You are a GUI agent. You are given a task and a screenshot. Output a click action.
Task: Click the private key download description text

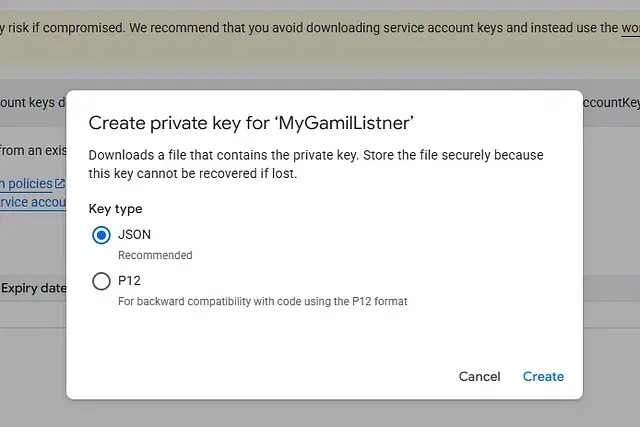pos(316,164)
